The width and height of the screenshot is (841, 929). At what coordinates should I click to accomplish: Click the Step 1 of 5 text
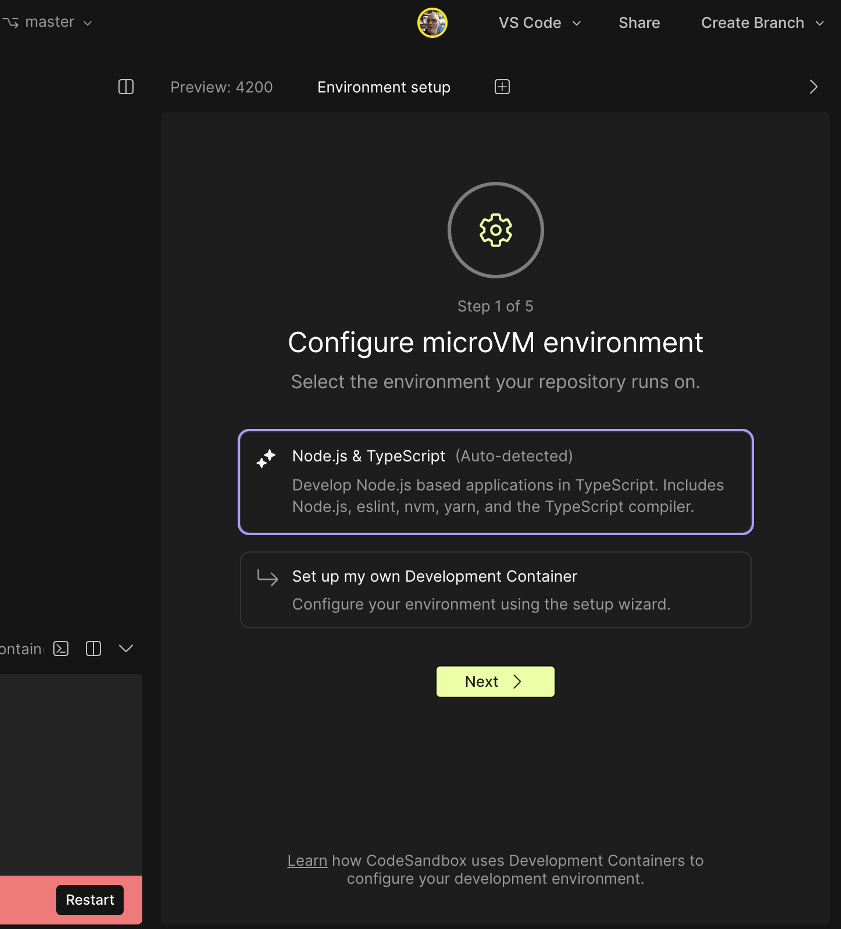point(495,306)
